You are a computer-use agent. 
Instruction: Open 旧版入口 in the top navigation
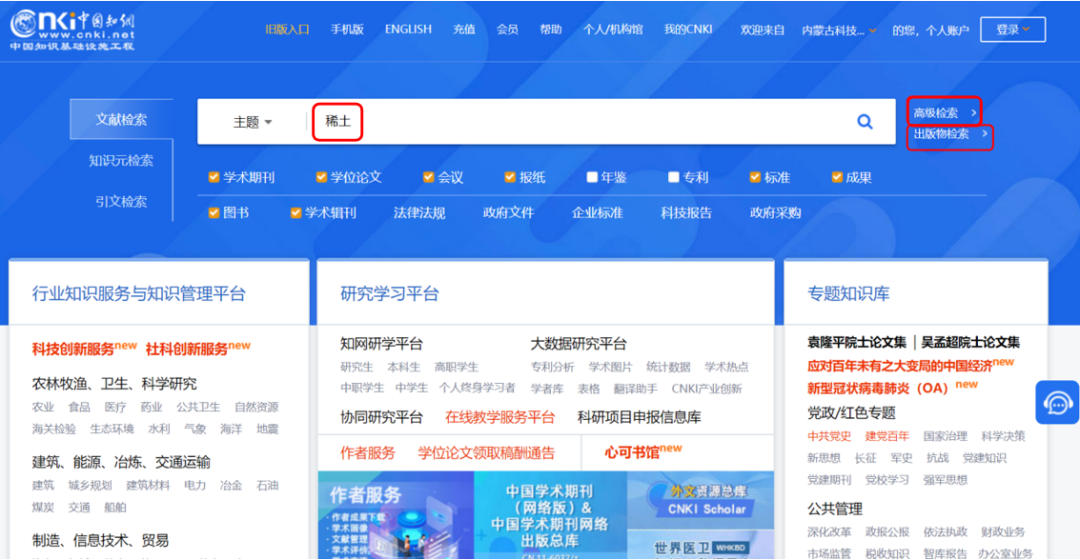pos(288,30)
